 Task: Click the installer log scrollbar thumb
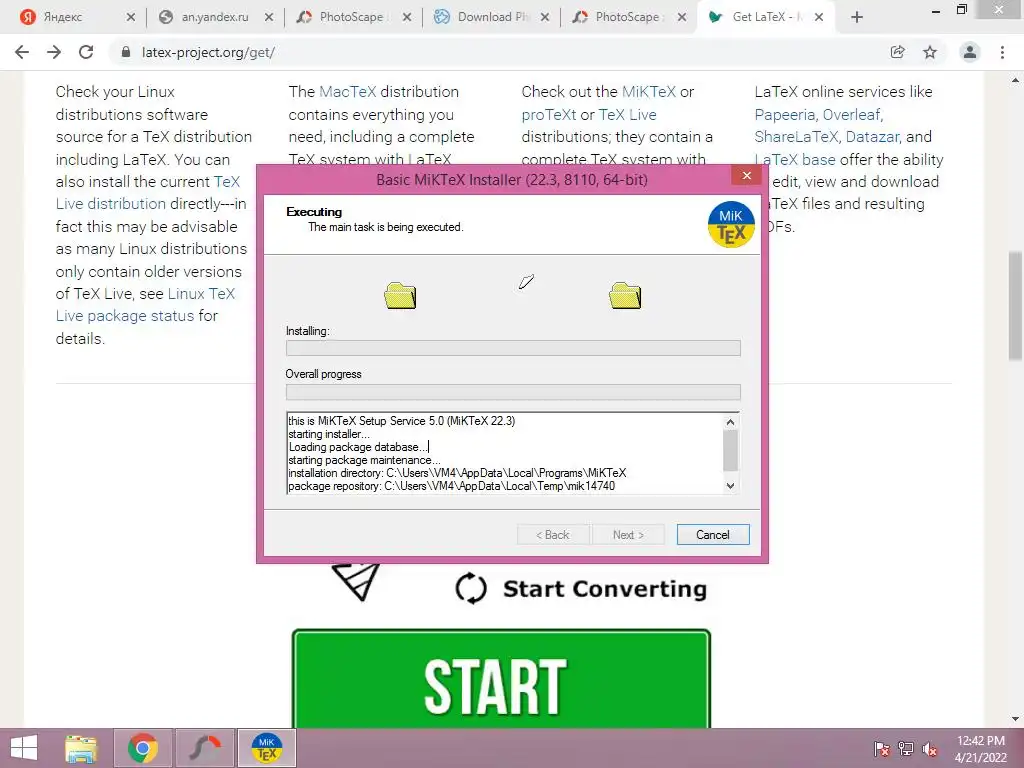730,451
